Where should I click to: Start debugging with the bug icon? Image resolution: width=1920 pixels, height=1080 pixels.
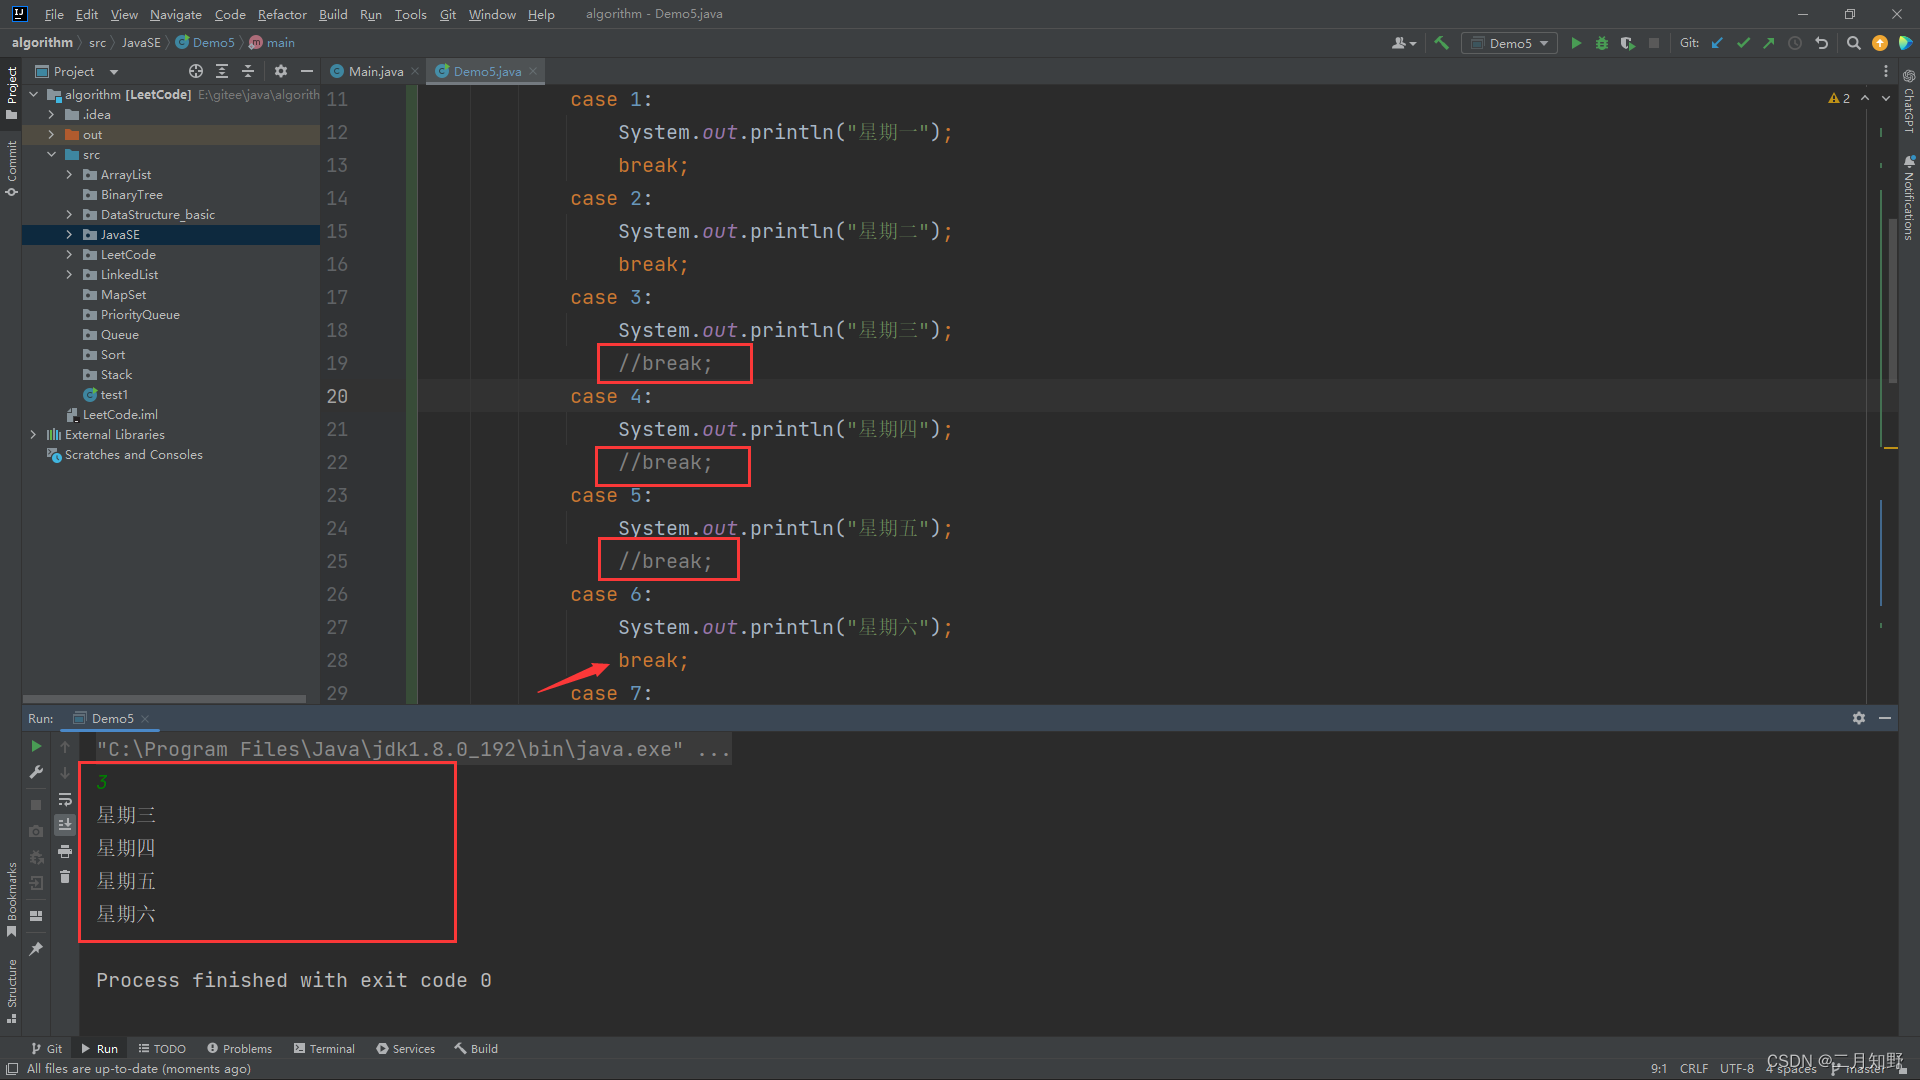coord(1602,43)
